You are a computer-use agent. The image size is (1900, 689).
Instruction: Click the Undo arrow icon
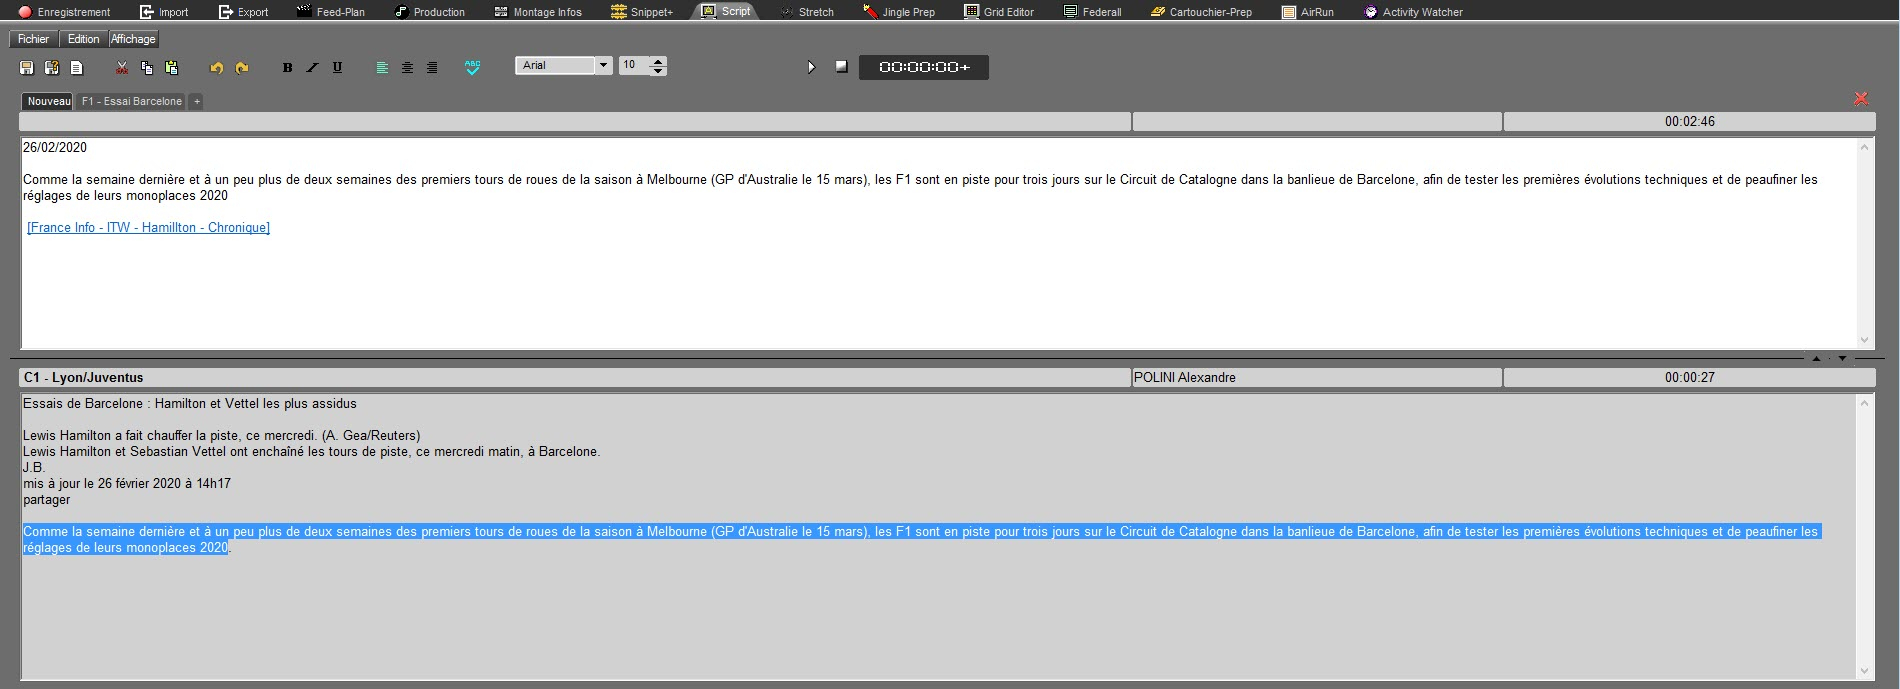[216, 68]
